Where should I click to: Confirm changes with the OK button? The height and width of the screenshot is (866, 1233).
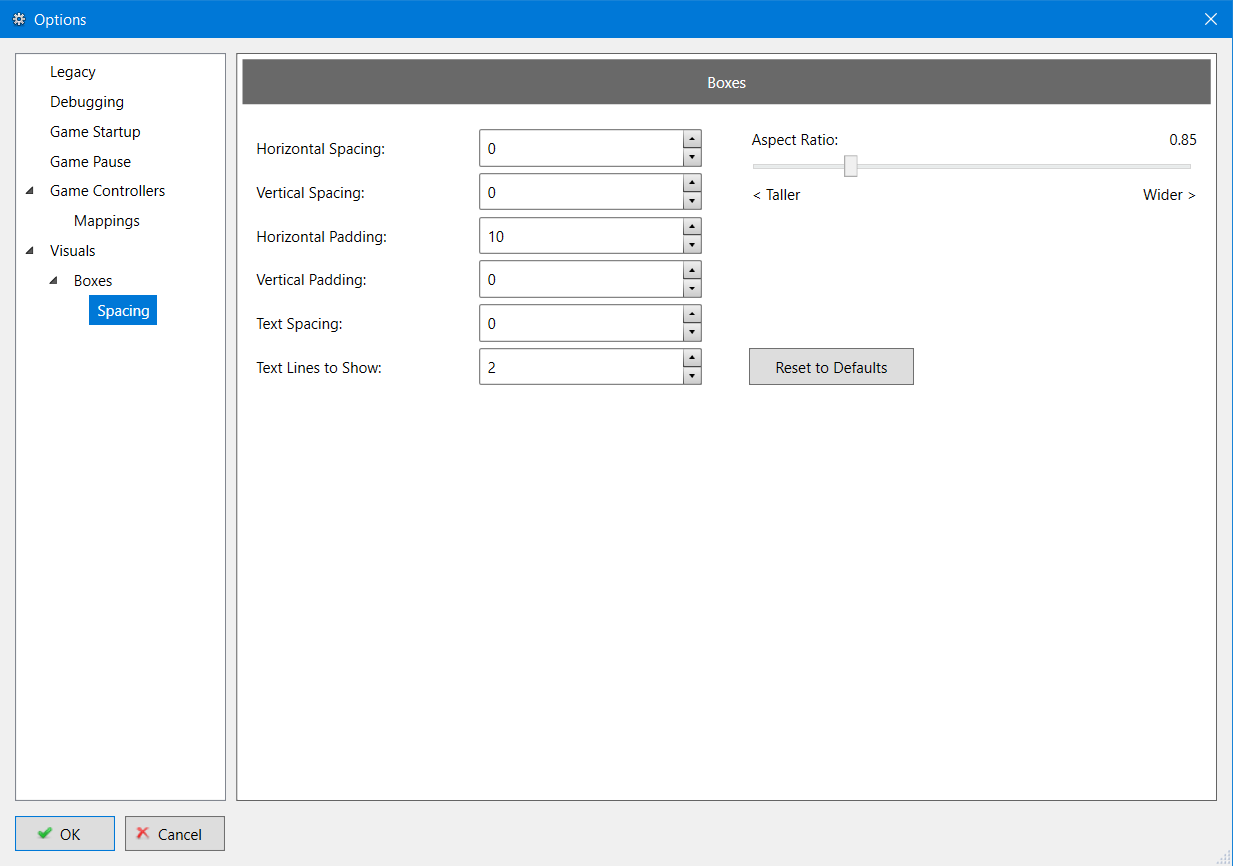[x=65, y=834]
